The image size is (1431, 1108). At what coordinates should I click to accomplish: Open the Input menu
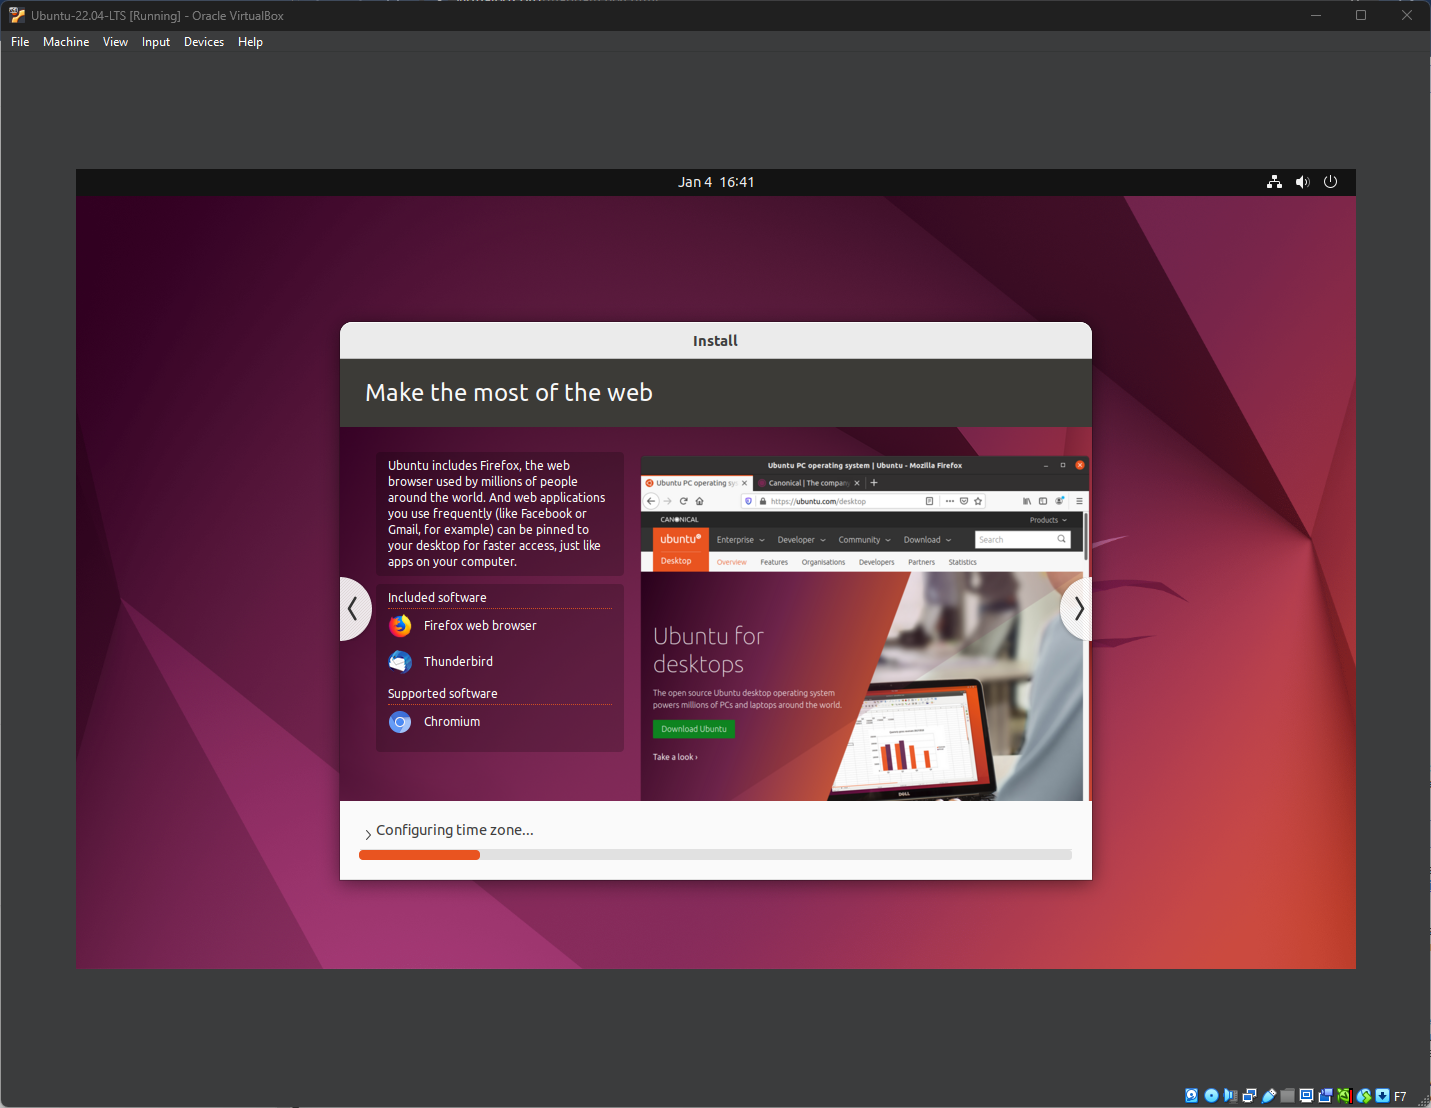coord(156,42)
